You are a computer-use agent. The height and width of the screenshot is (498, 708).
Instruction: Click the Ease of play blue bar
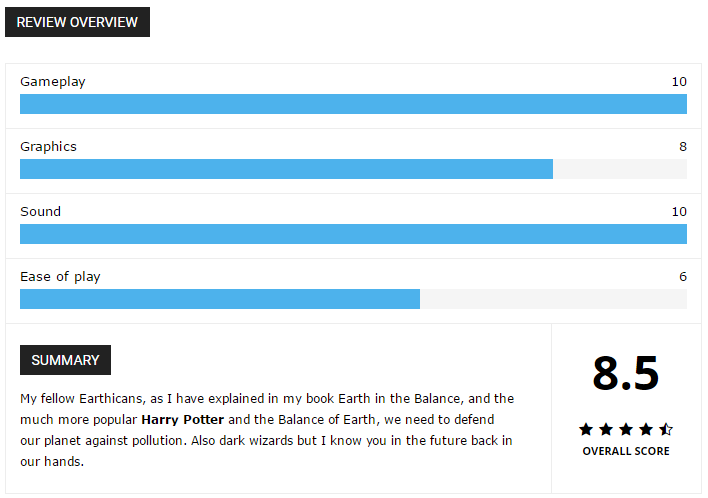(x=220, y=299)
